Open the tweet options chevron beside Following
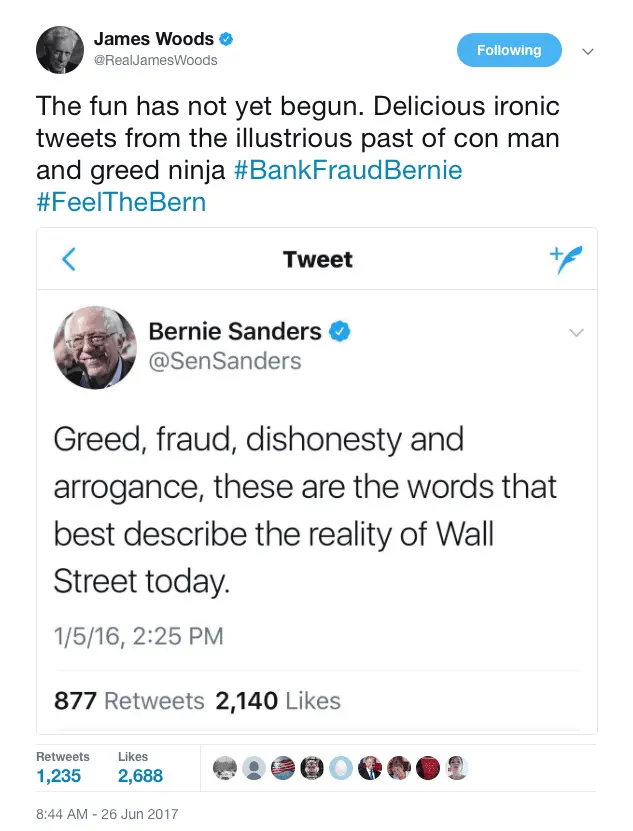The image size is (633, 831). click(x=588, y=51)
